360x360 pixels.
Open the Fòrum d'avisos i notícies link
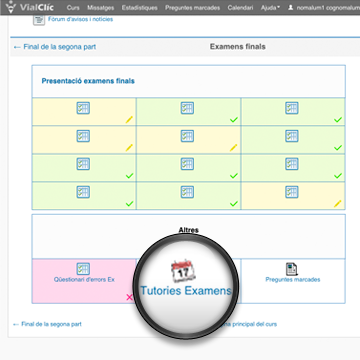[80, 19]
